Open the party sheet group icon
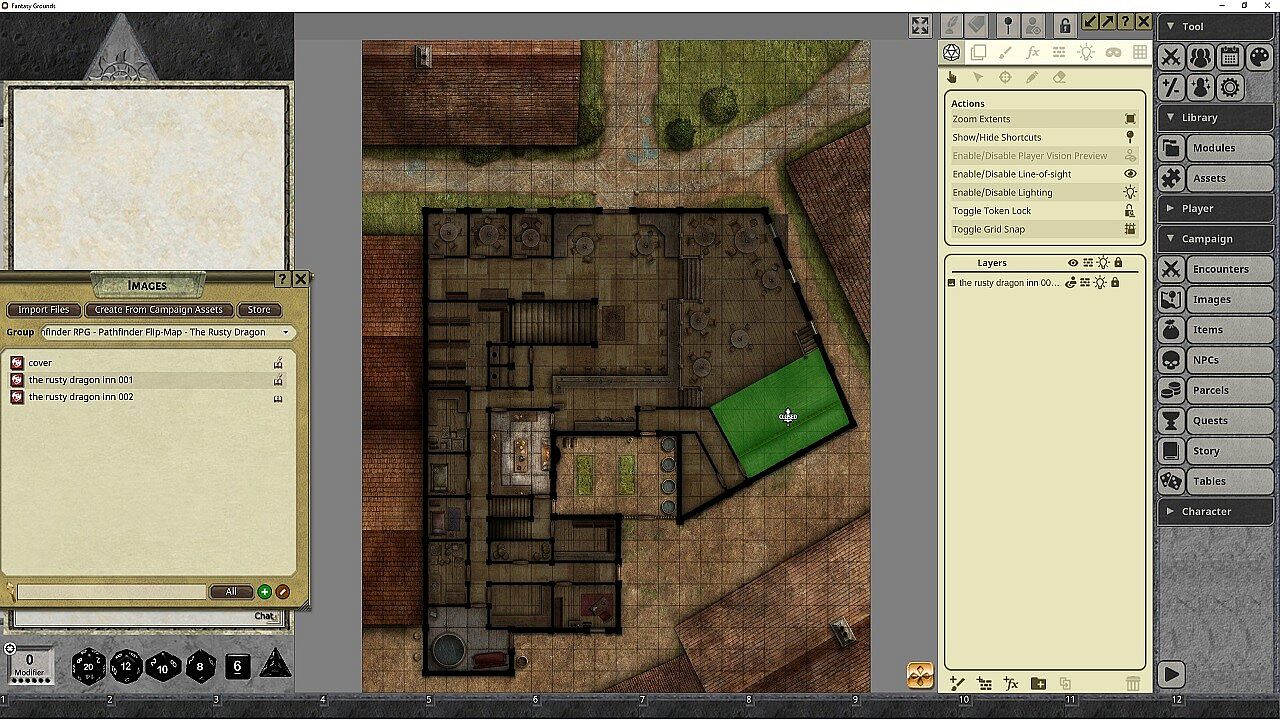Screen dimensions: 1280x720 pyautogui.click(x=1200, y=57)
